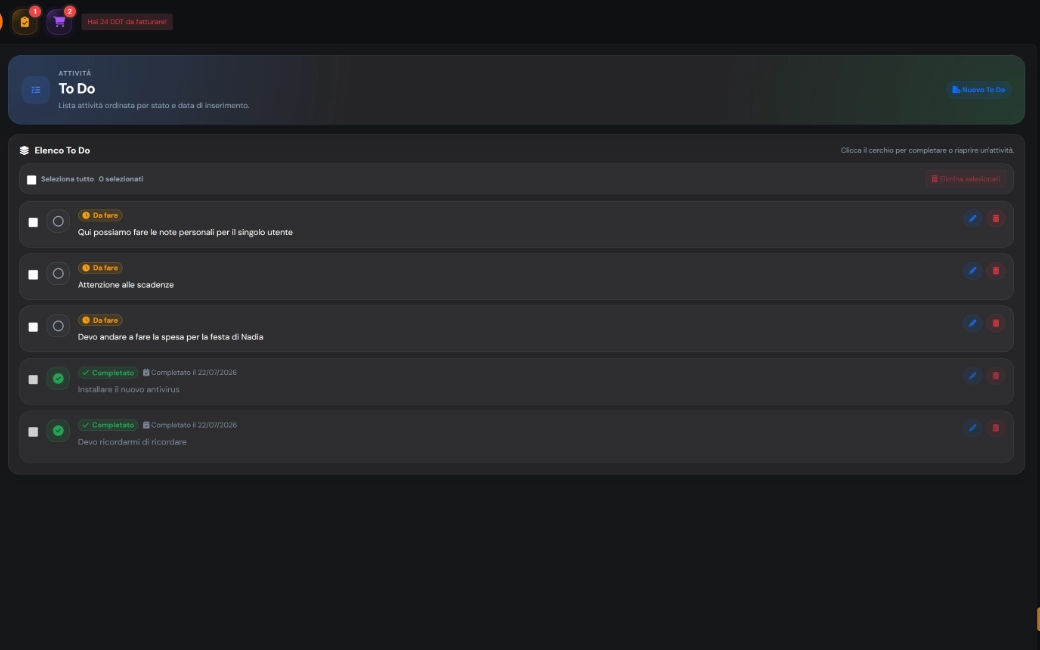Reopen 'Devo ricordarmi di ricordare' via green check

tap(58, 430)
